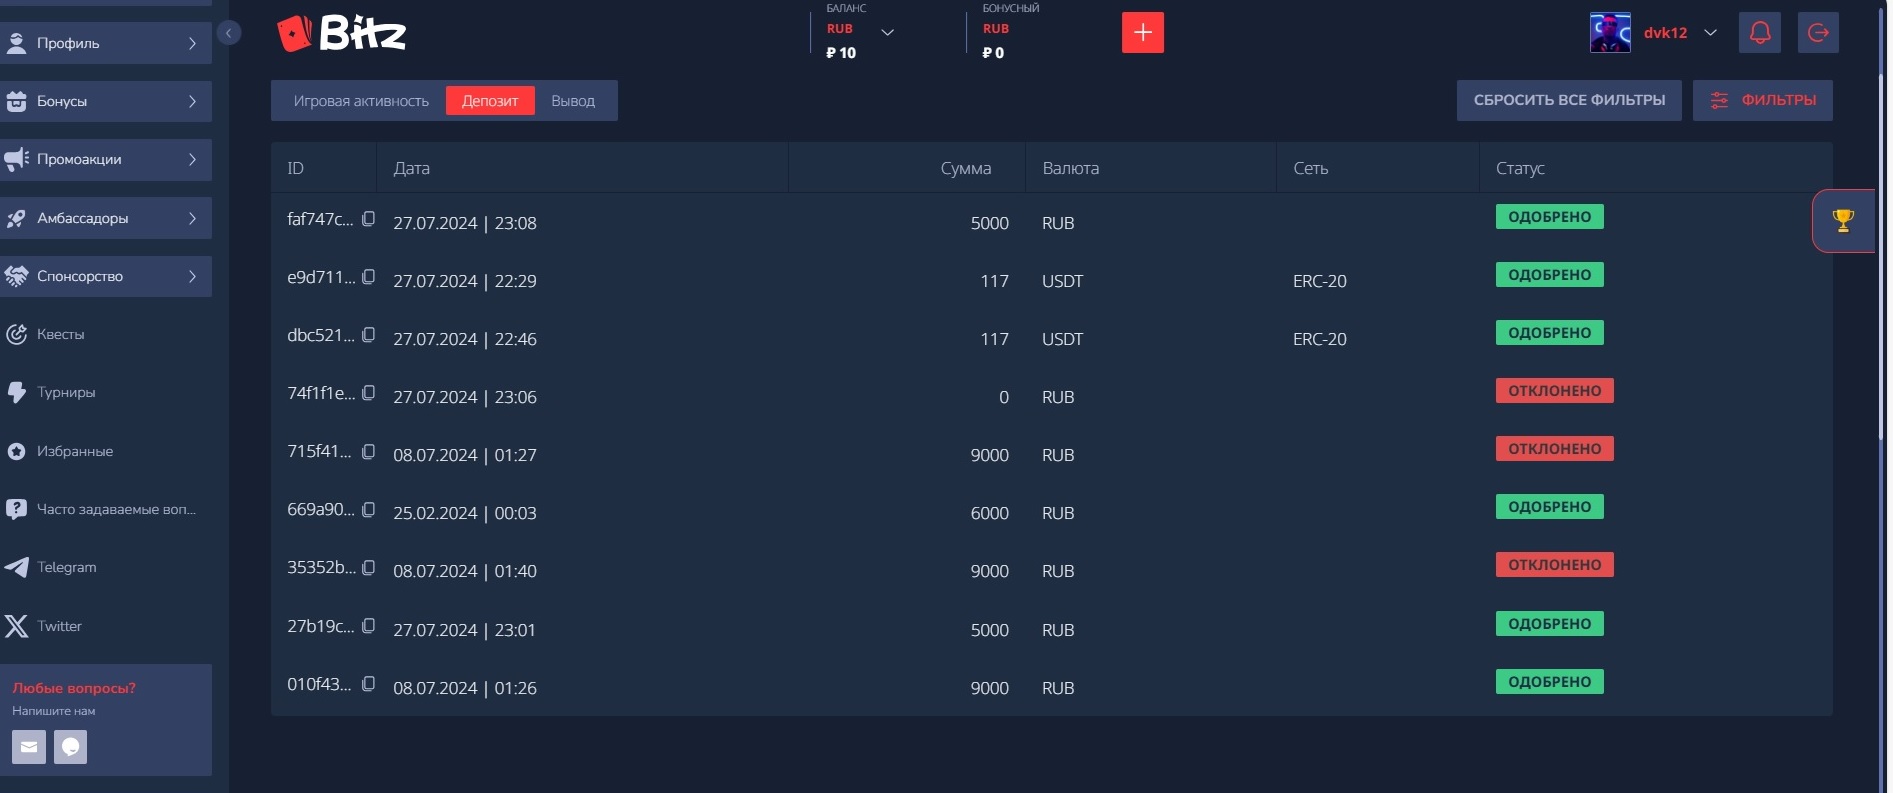Click the logout icon
This screenshot has height=793, width=1893.
click(1818, 33)
